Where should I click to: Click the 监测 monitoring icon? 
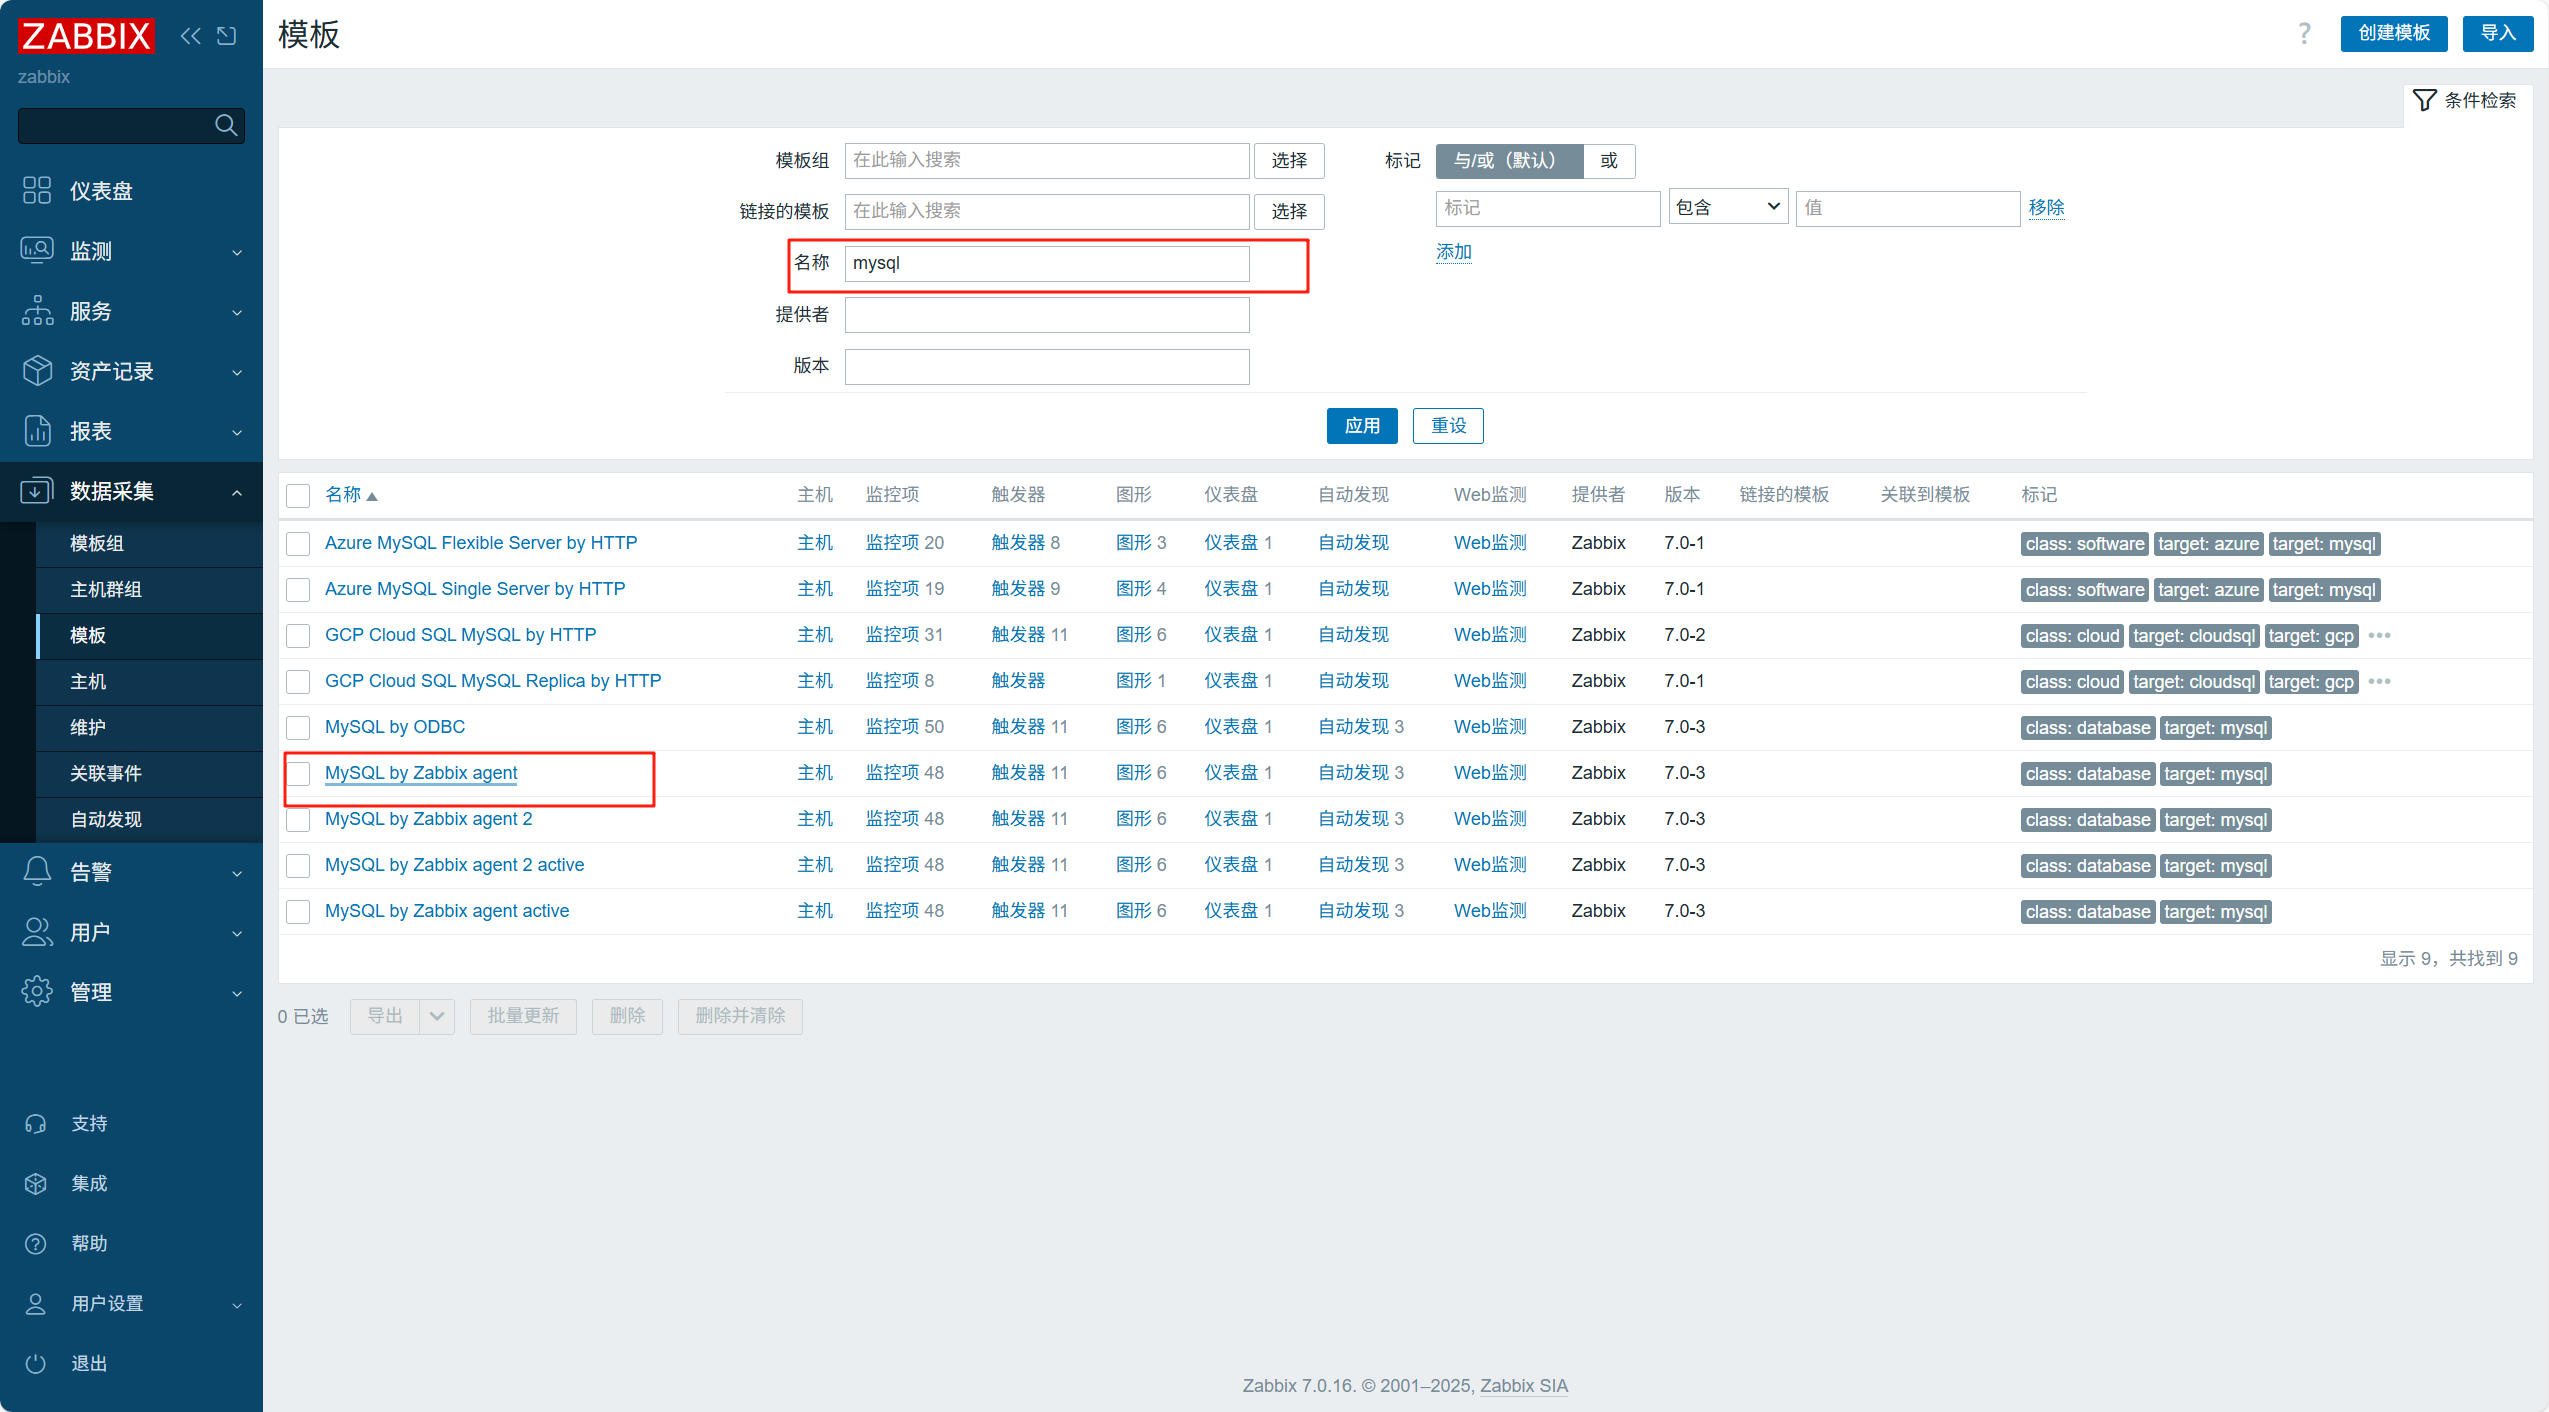tap(37, 250)
